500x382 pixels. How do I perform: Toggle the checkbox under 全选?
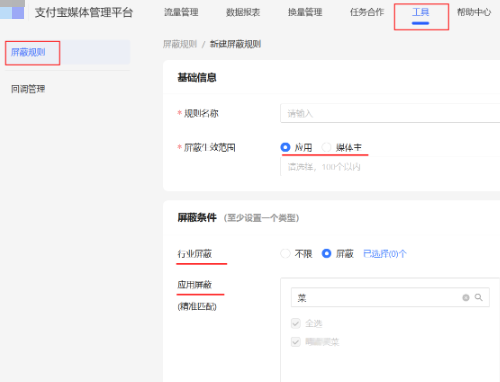(x=296, y=342)
